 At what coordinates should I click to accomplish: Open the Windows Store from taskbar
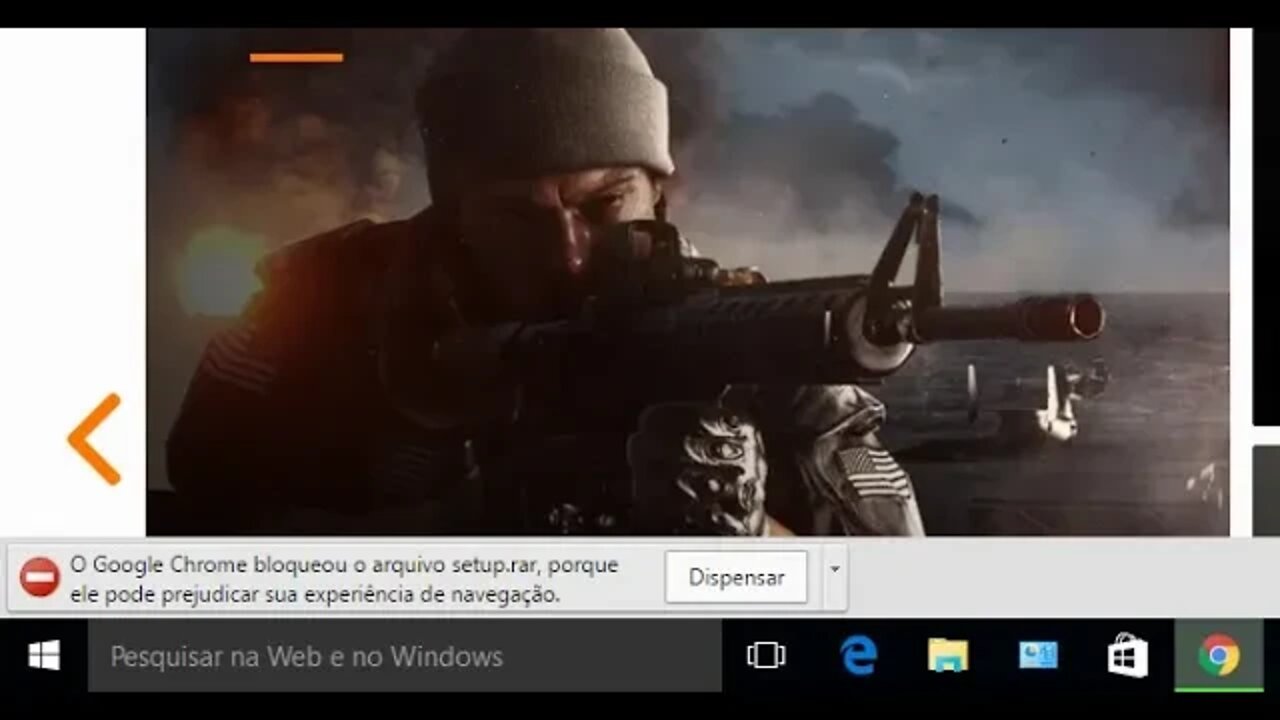coord(1128,656)
